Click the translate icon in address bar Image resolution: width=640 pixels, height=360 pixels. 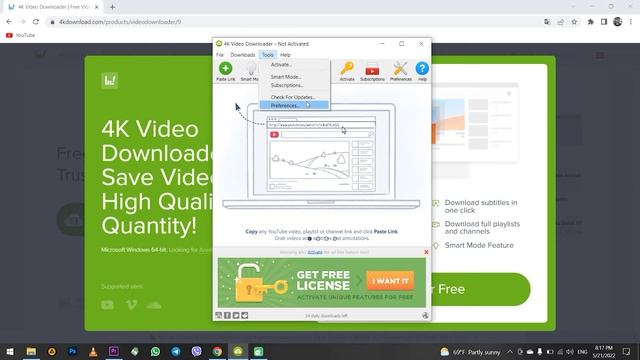547,22
